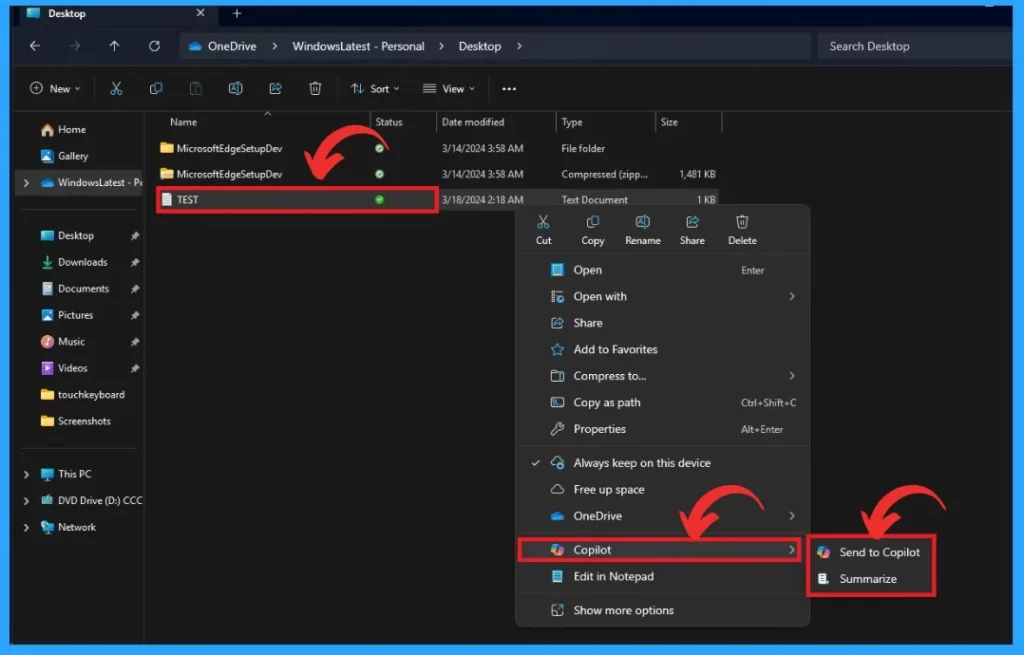Click the Delete trash icon in the toolbar
The image size is (1024, 655).
(315, 88)
